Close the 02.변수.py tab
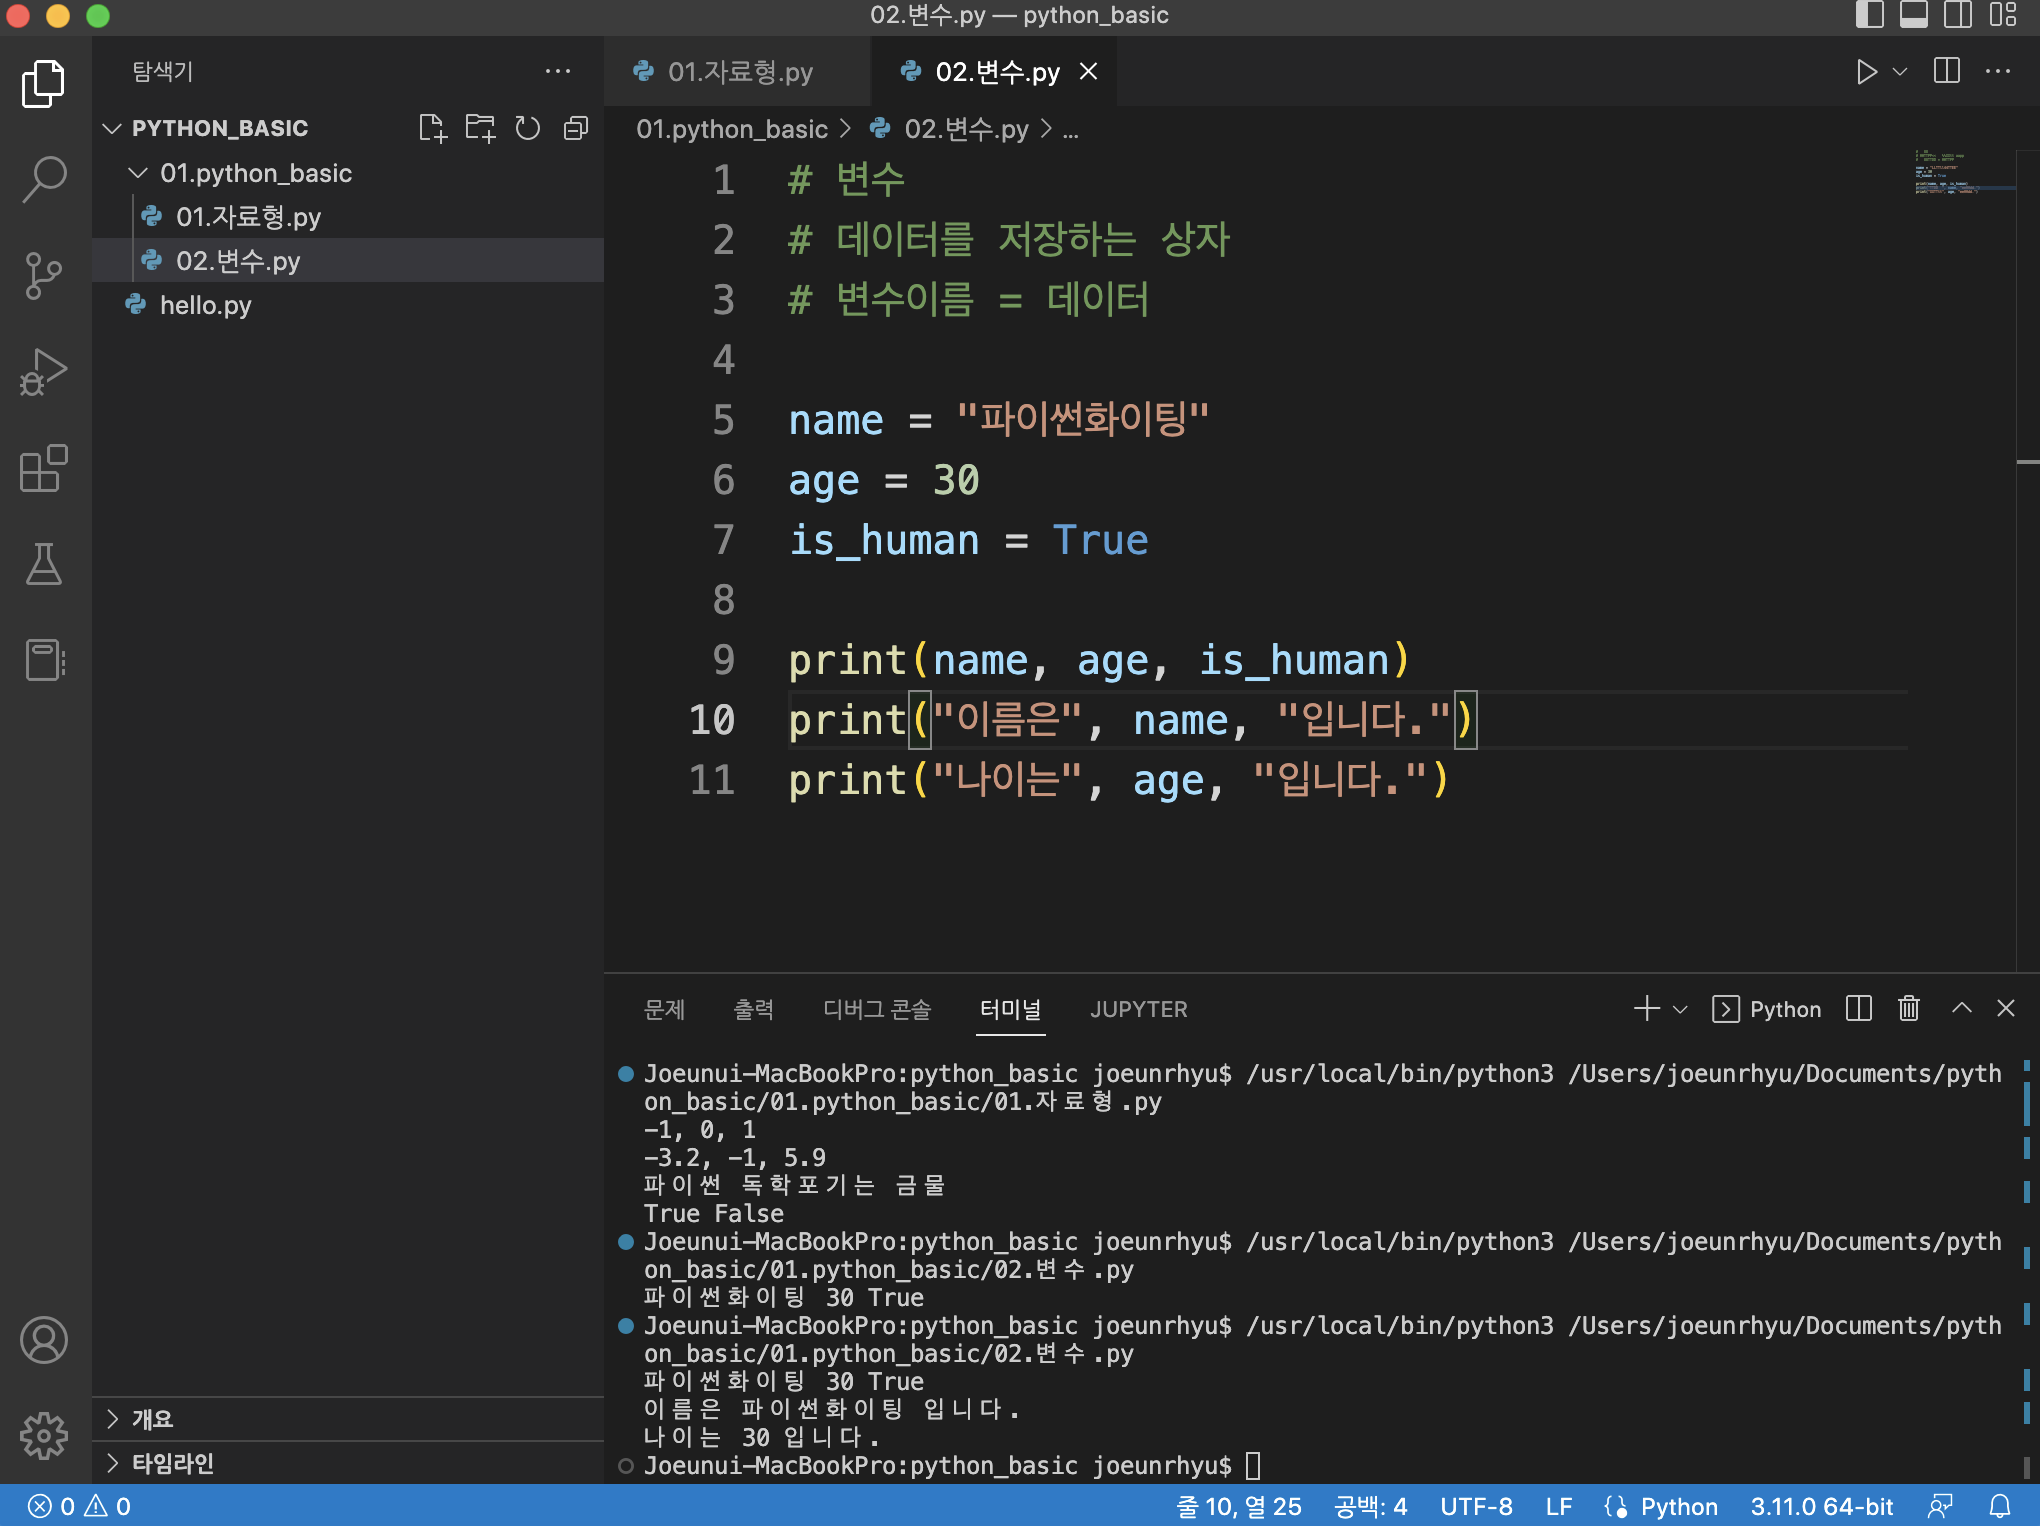2040x1526 pixels. click(1089, 72)
